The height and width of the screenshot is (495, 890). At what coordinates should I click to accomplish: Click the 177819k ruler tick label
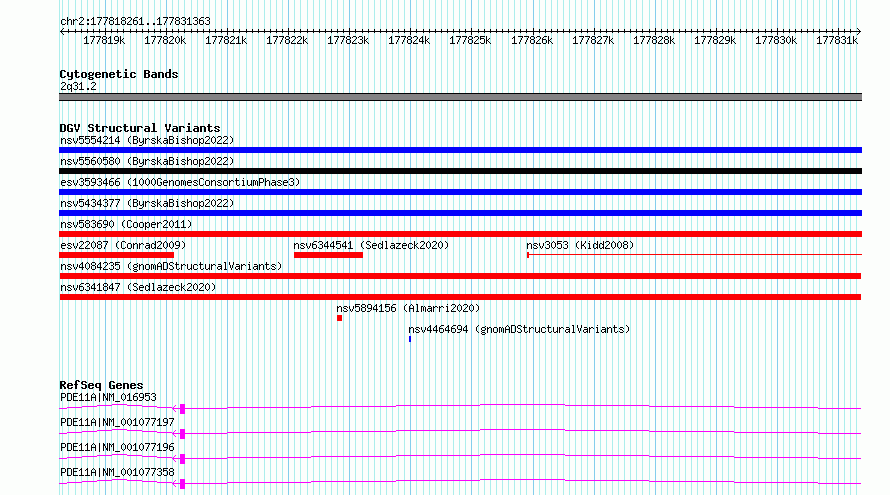tap(104, 41)
